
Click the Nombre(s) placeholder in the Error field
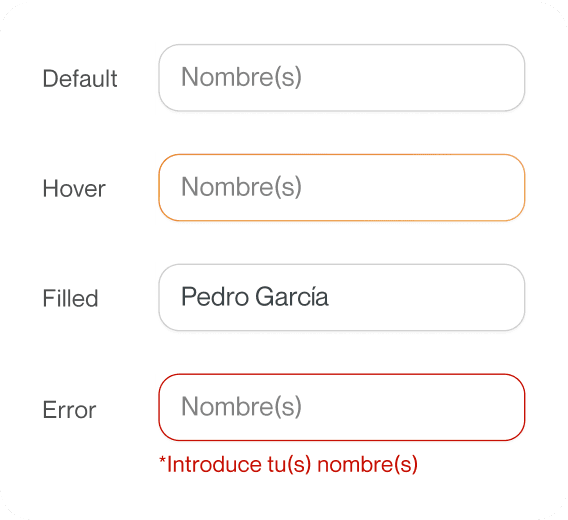tap(241, 407)
